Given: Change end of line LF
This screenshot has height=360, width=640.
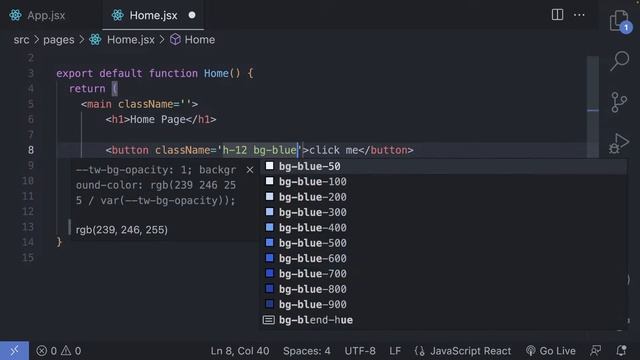Looking at the screenshot, I should pos(395,351).
